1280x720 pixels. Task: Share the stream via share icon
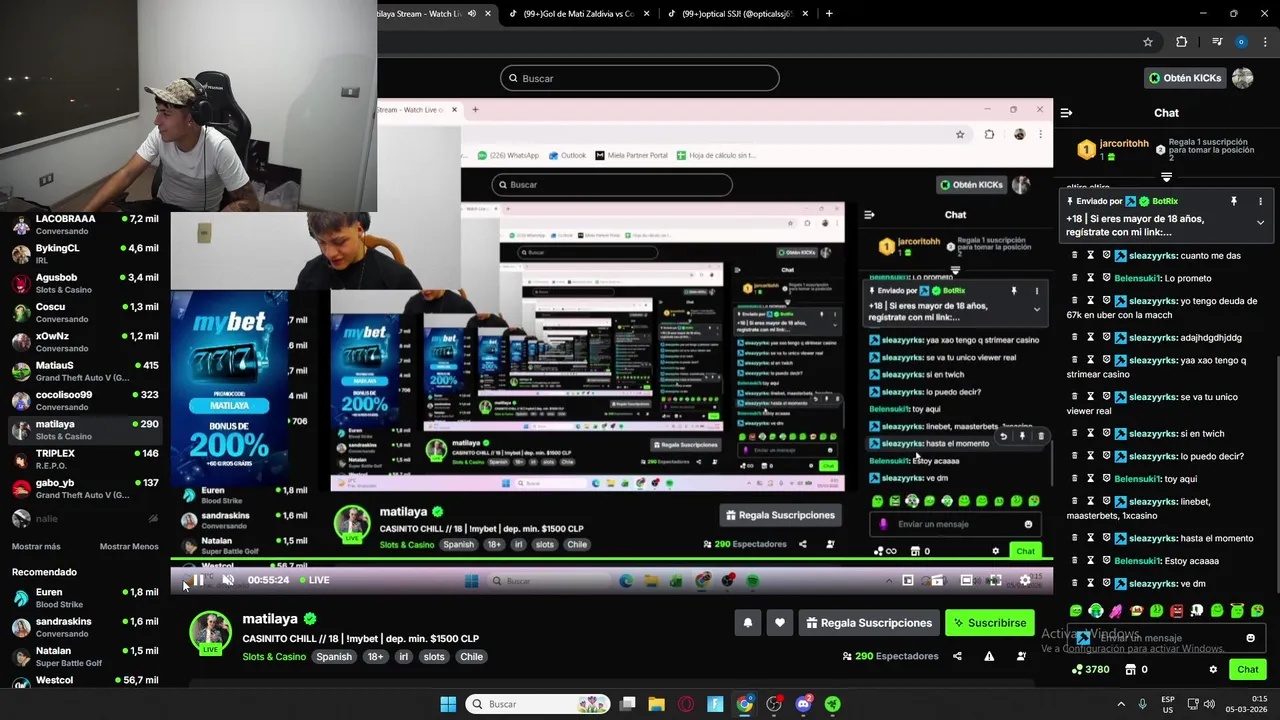pos(957,657)
